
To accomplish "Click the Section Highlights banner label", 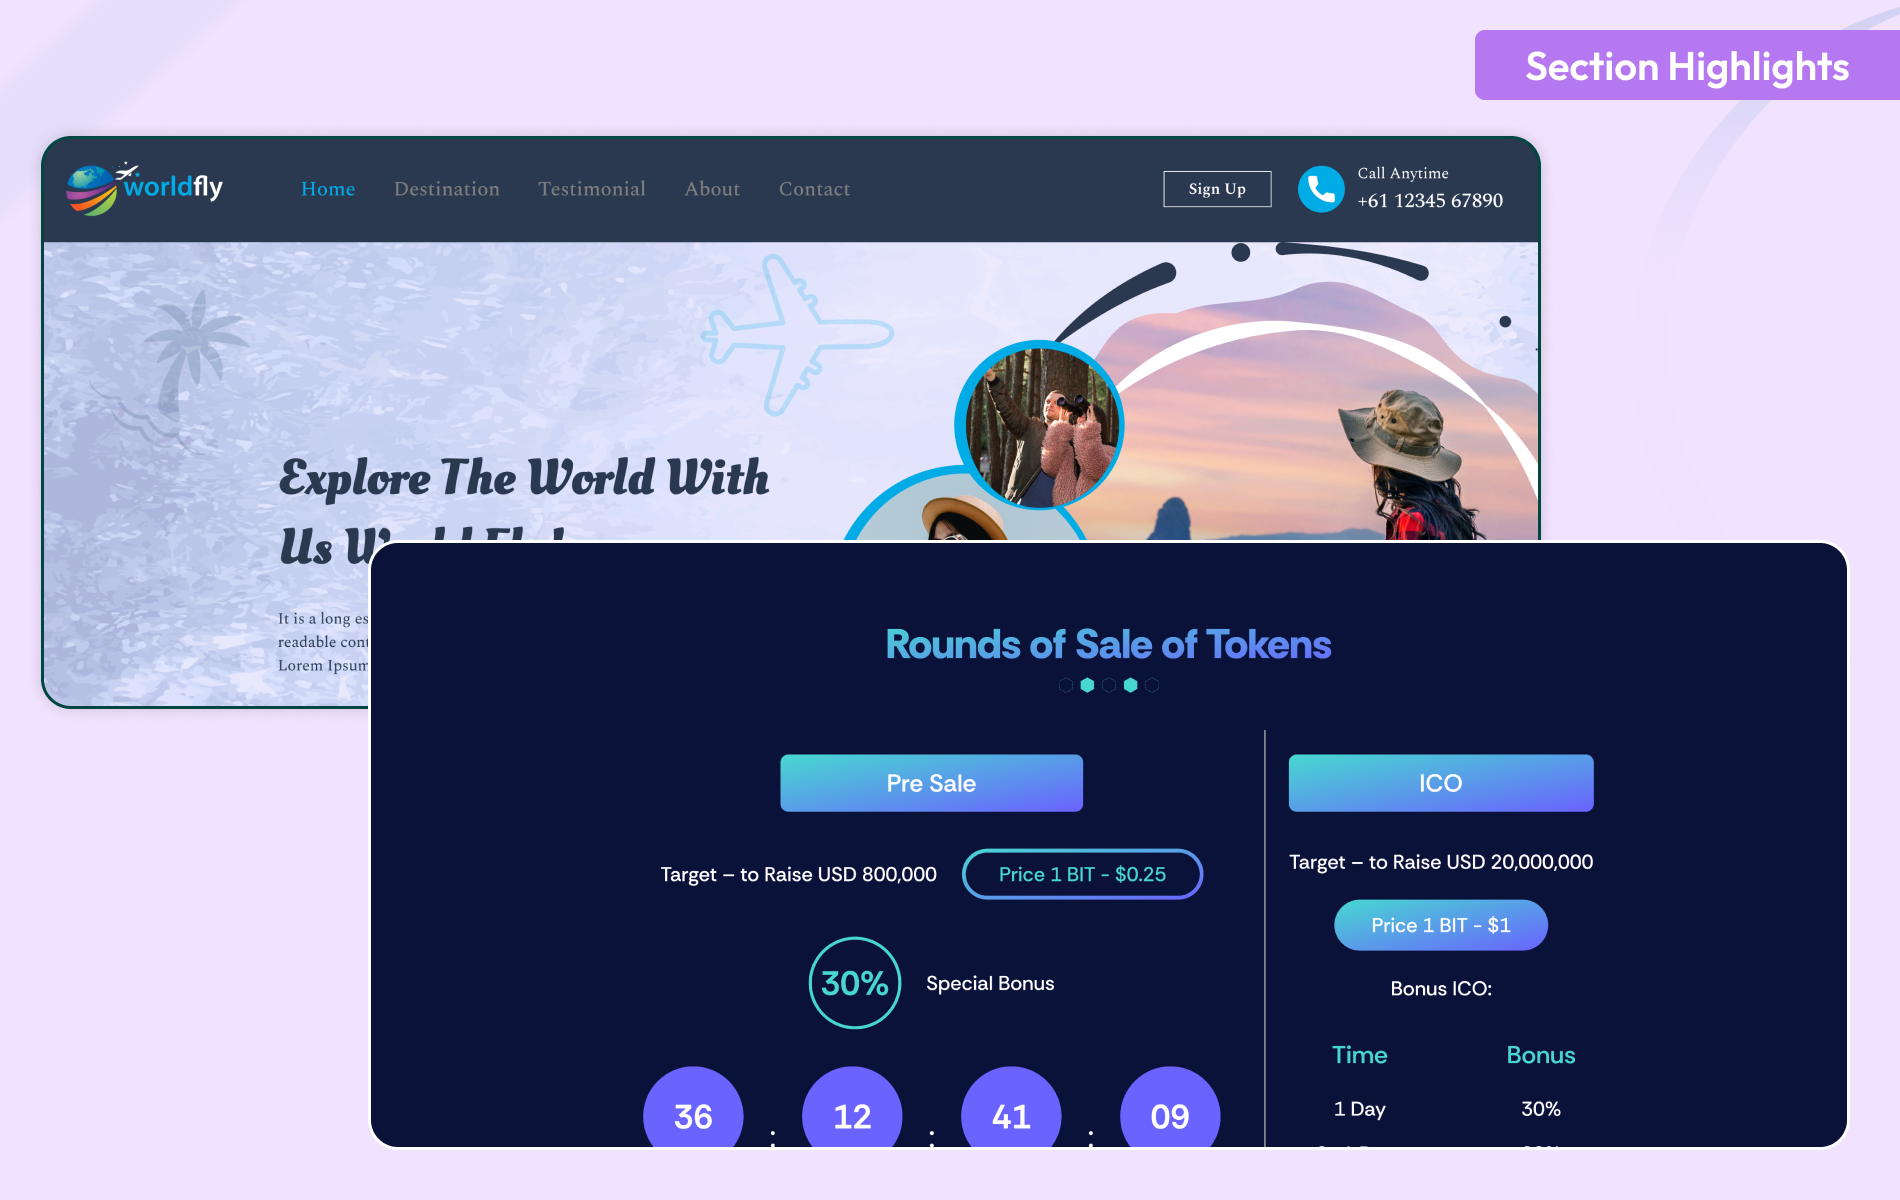I will click(1687, 66).
